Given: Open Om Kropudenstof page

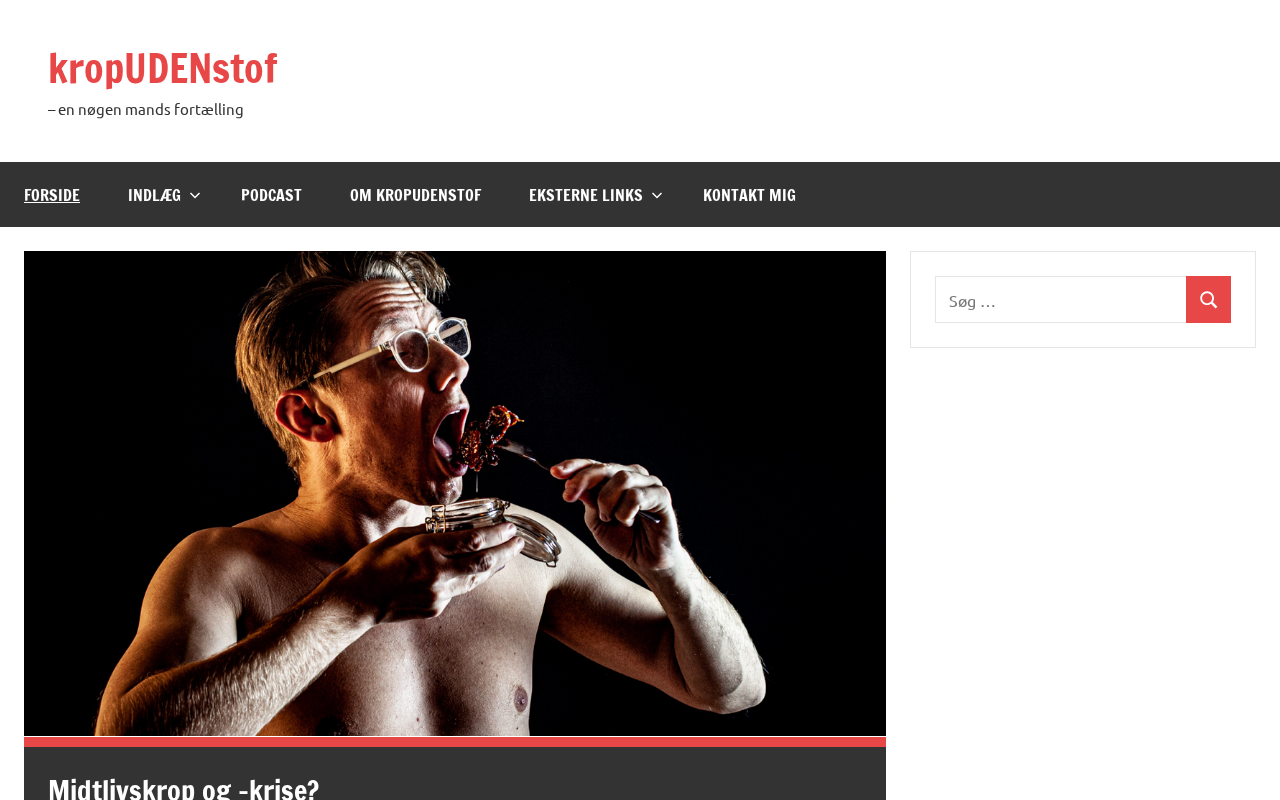Looking at the screenshot, I should pyautogui.click(x=415, y=195).
